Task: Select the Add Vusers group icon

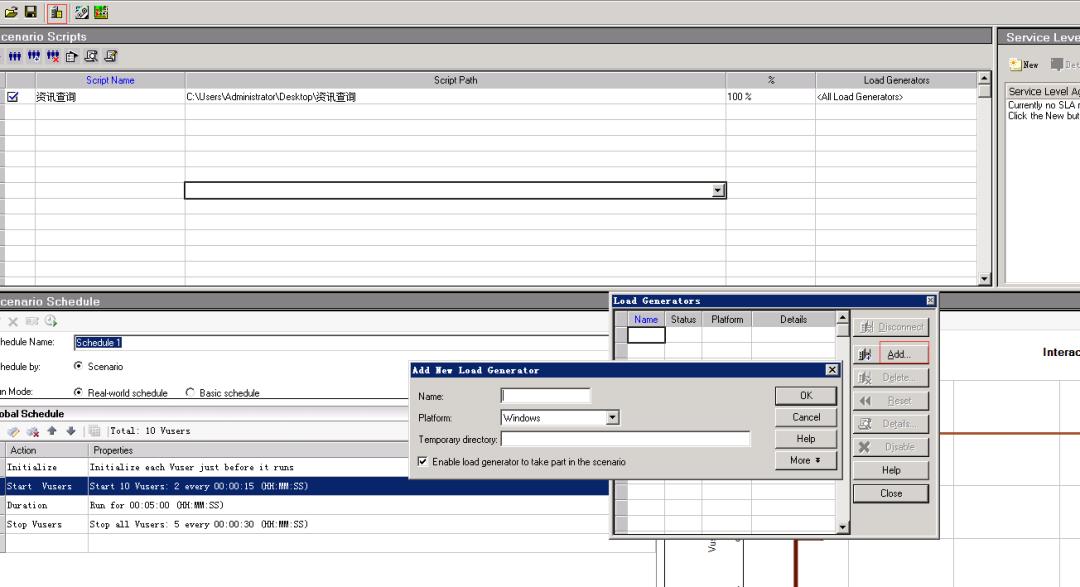Action: [x=34, y=56]
